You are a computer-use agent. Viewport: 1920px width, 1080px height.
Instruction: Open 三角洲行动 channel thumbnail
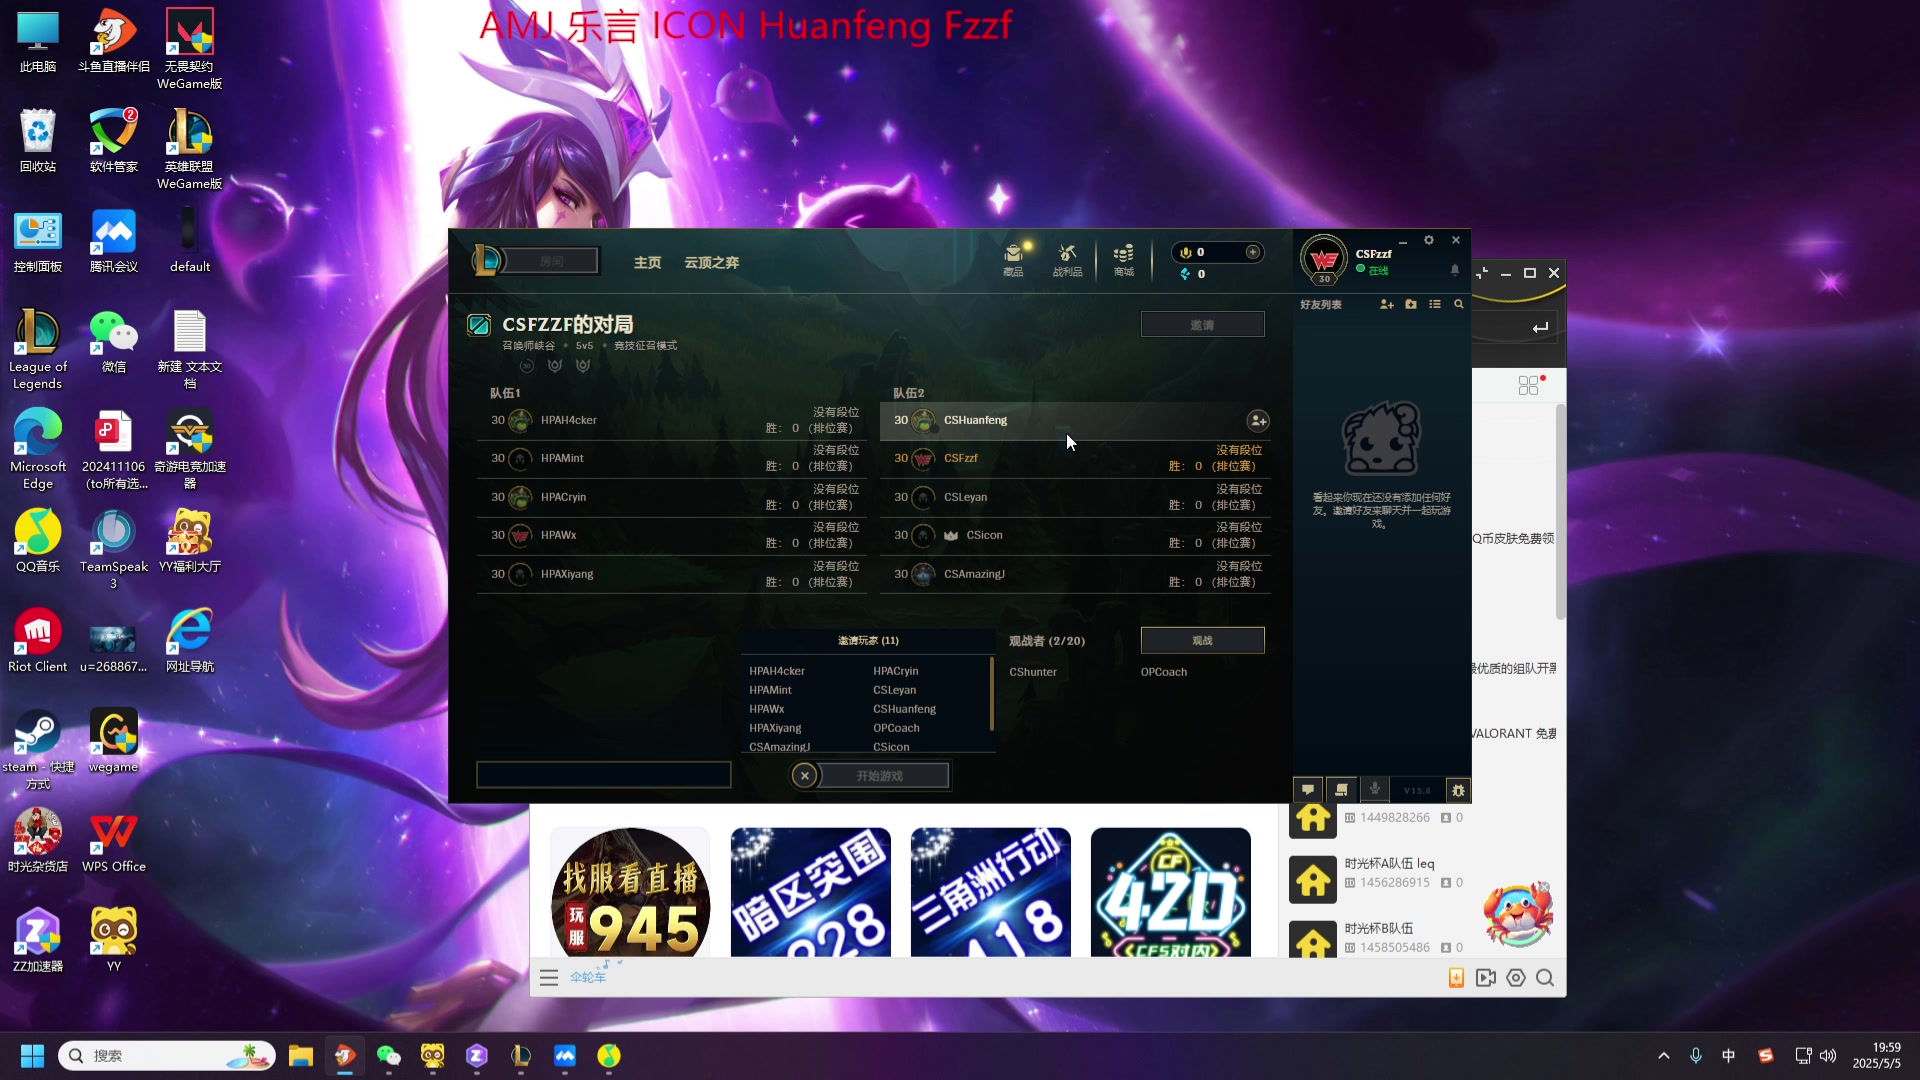tap(990, 892)
